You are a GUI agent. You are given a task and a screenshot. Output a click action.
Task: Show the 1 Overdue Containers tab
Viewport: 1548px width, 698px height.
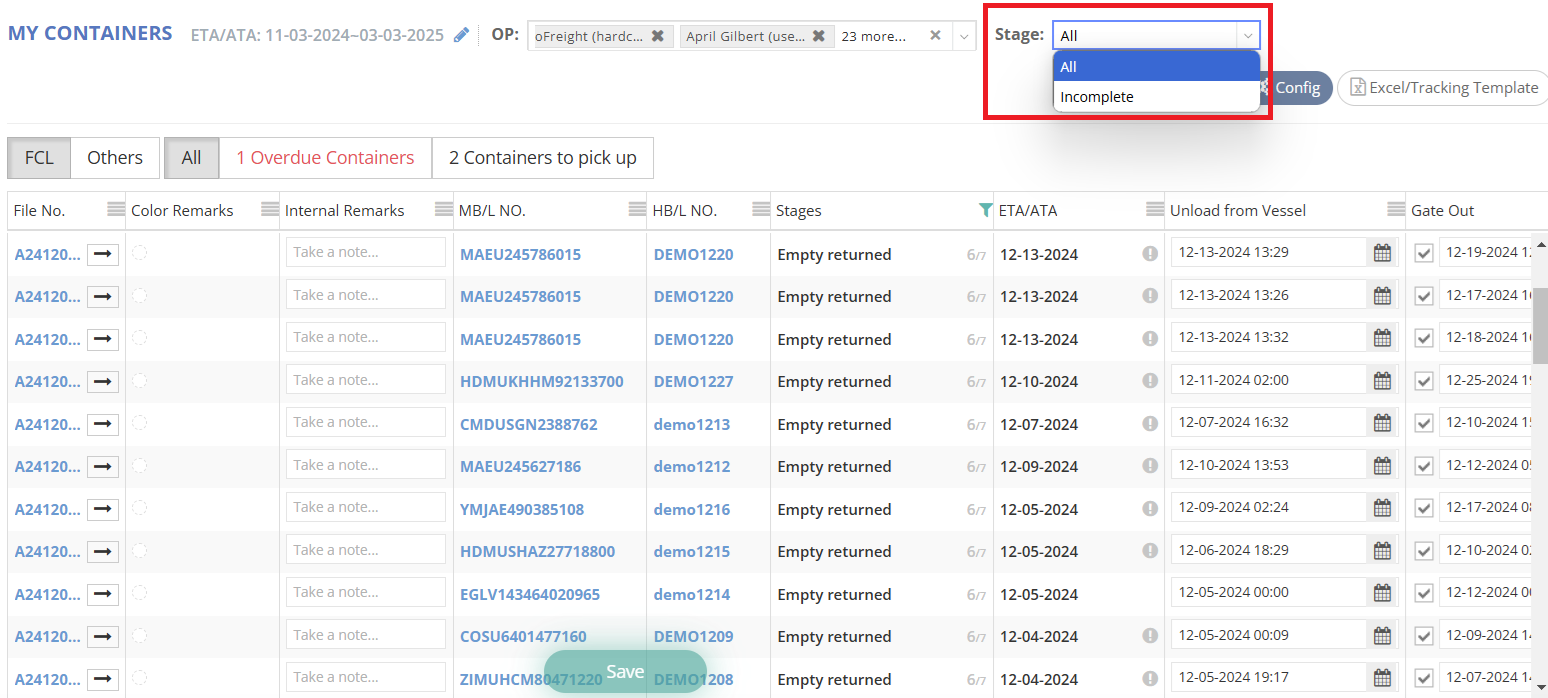click(325, 158)
